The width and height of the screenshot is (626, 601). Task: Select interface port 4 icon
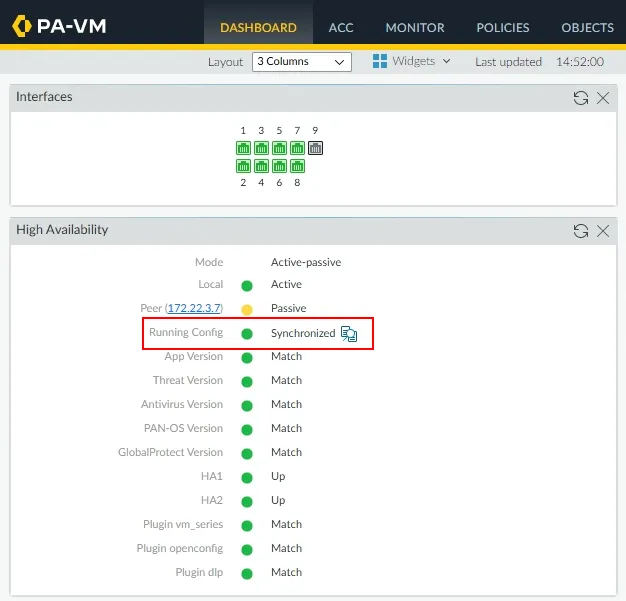261,166
